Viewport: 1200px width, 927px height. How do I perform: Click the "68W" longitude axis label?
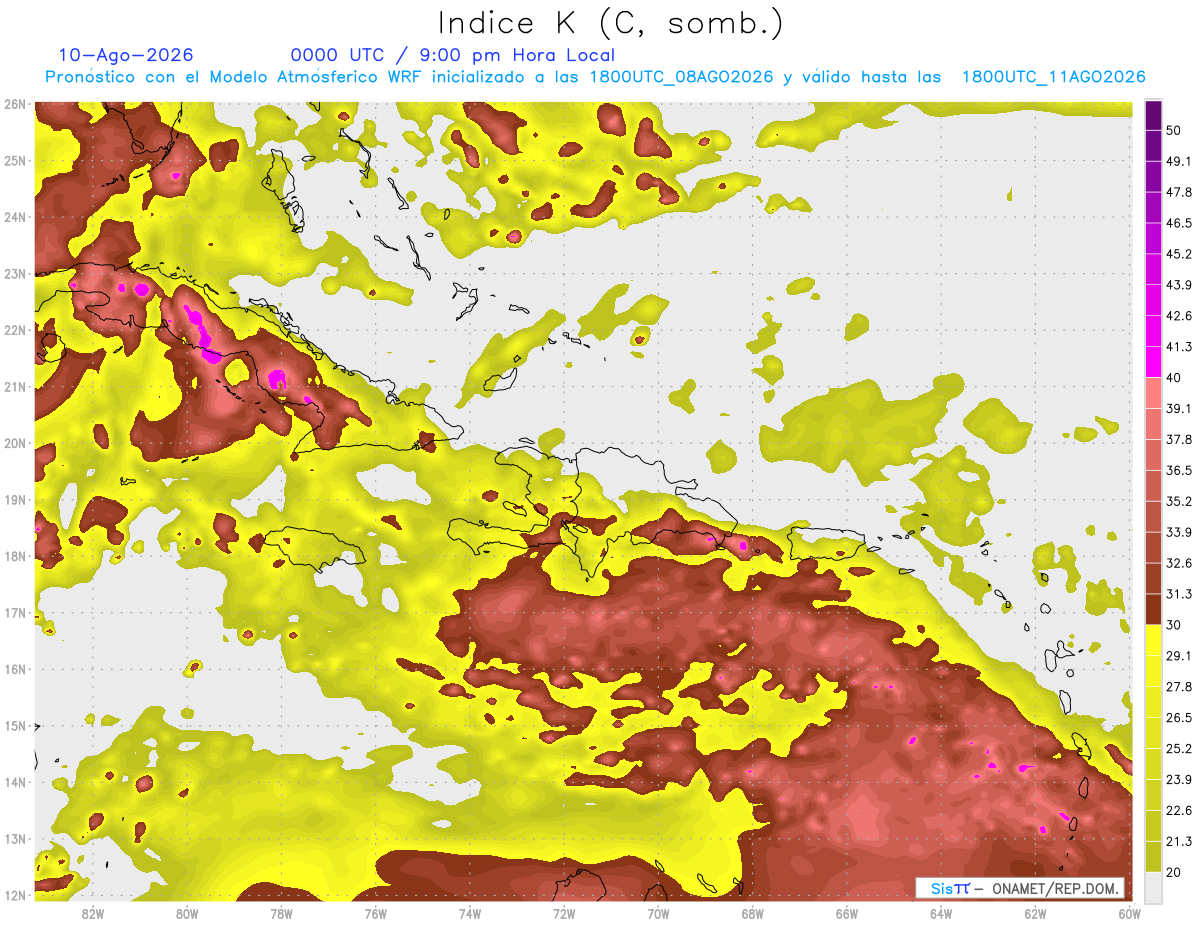pos(752,914)
